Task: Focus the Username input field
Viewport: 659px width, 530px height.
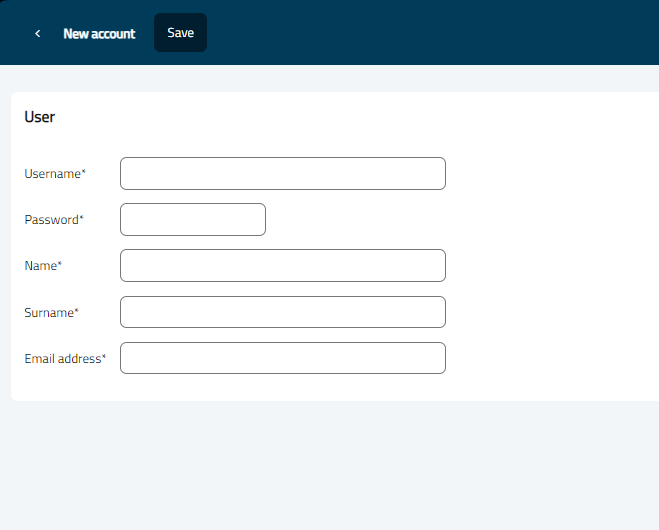Action: pos(282,173)
